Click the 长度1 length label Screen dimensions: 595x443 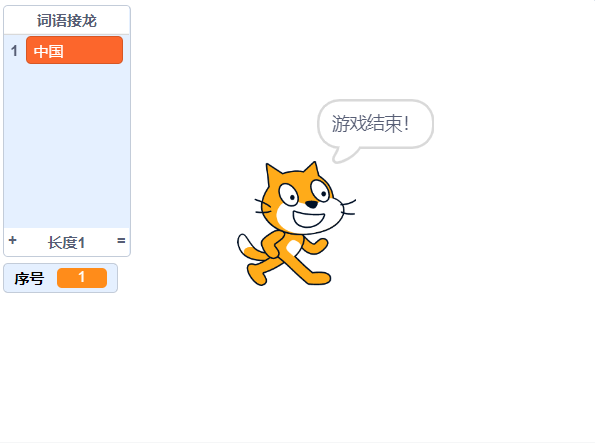pos(66,243)
